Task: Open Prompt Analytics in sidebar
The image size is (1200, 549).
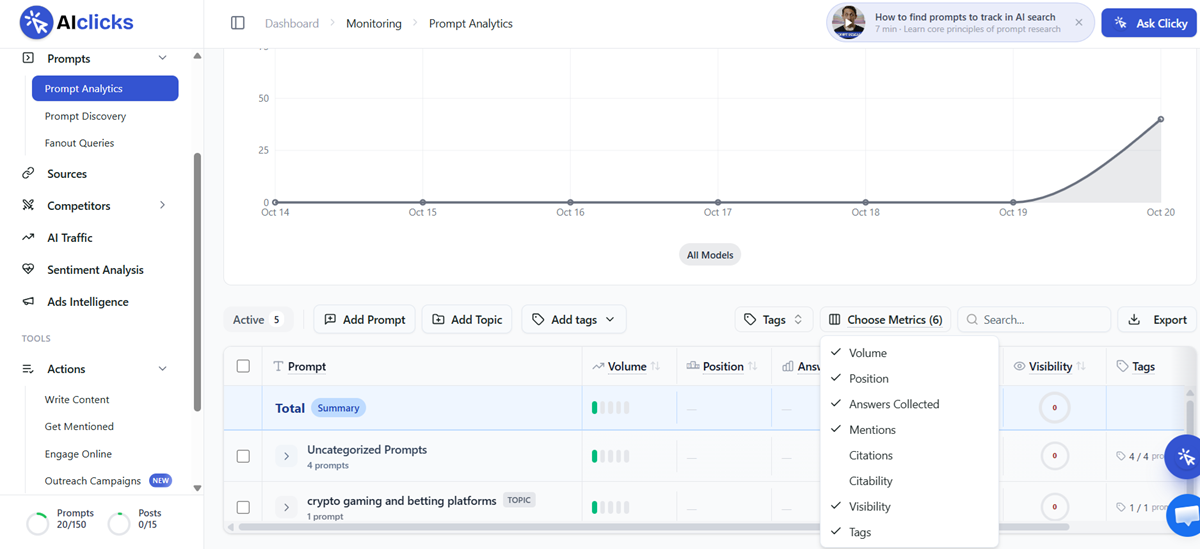Action: pyautogui.click(x=105, y=89)
